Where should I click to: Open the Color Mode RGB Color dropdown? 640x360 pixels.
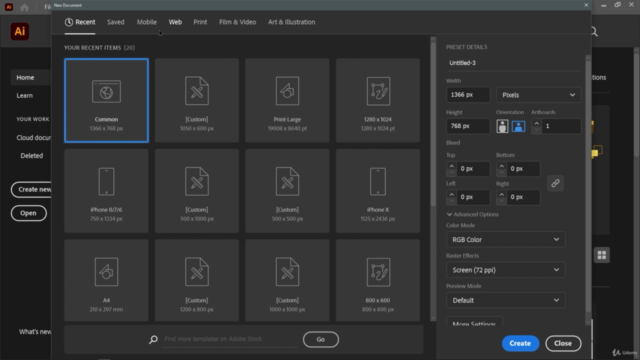505,240
